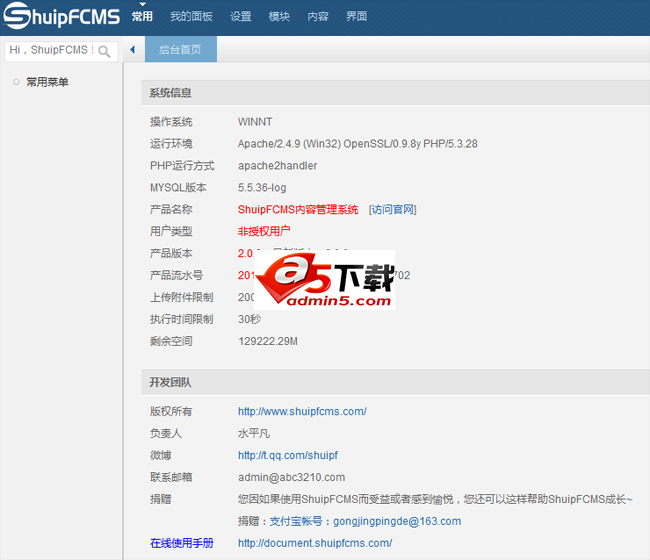The image size is (650, 560).
Task: Click the Hi, ShuipFCMS search field
Action: pyautogui.click(x=61, y=51)
